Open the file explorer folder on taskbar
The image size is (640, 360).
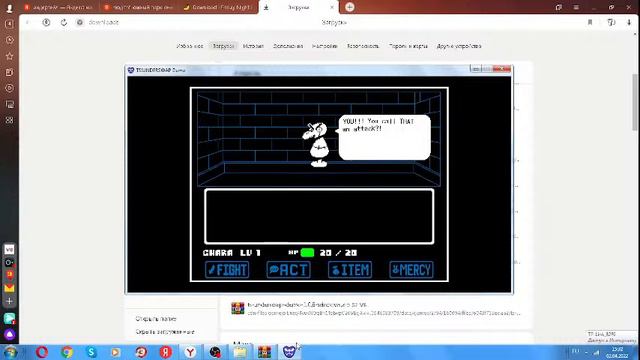240,352
